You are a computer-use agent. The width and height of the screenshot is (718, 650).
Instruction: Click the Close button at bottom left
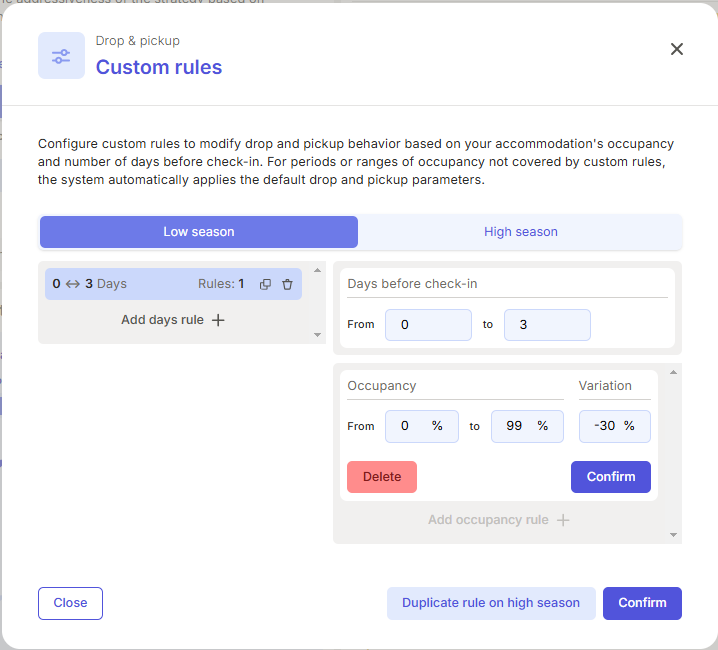70,603
